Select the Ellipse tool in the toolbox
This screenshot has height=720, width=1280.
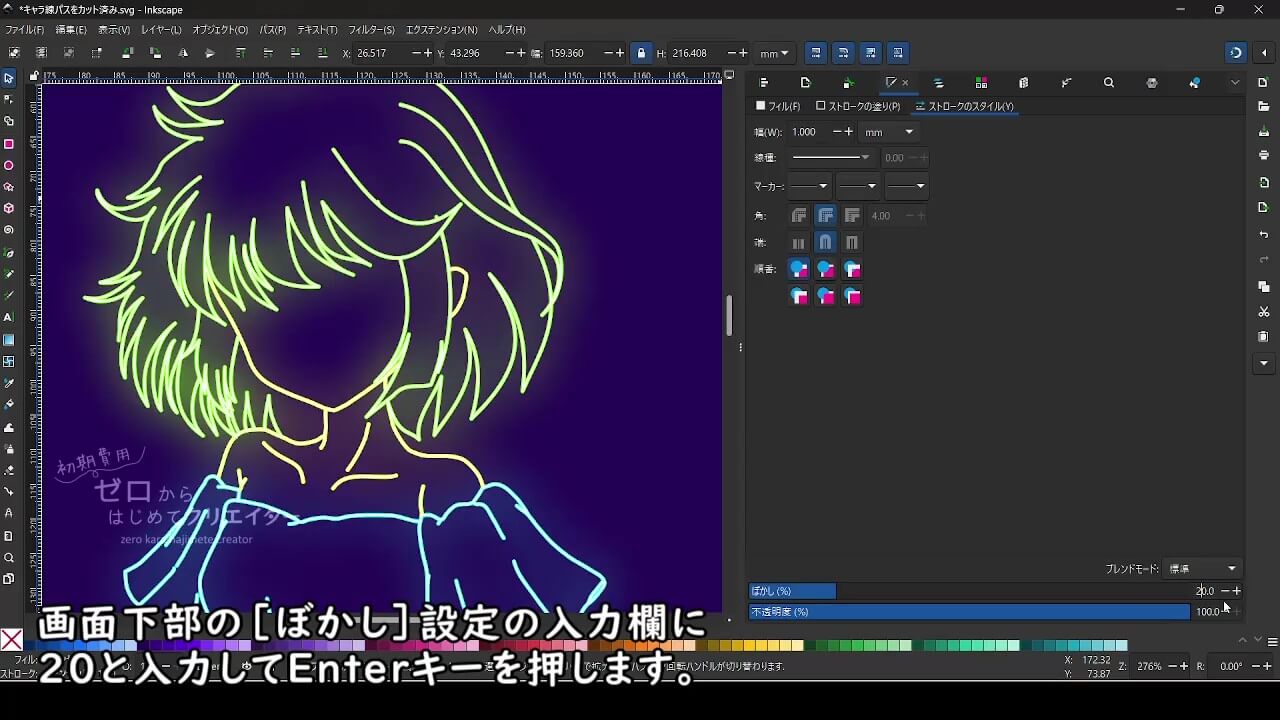click(9, 166)
